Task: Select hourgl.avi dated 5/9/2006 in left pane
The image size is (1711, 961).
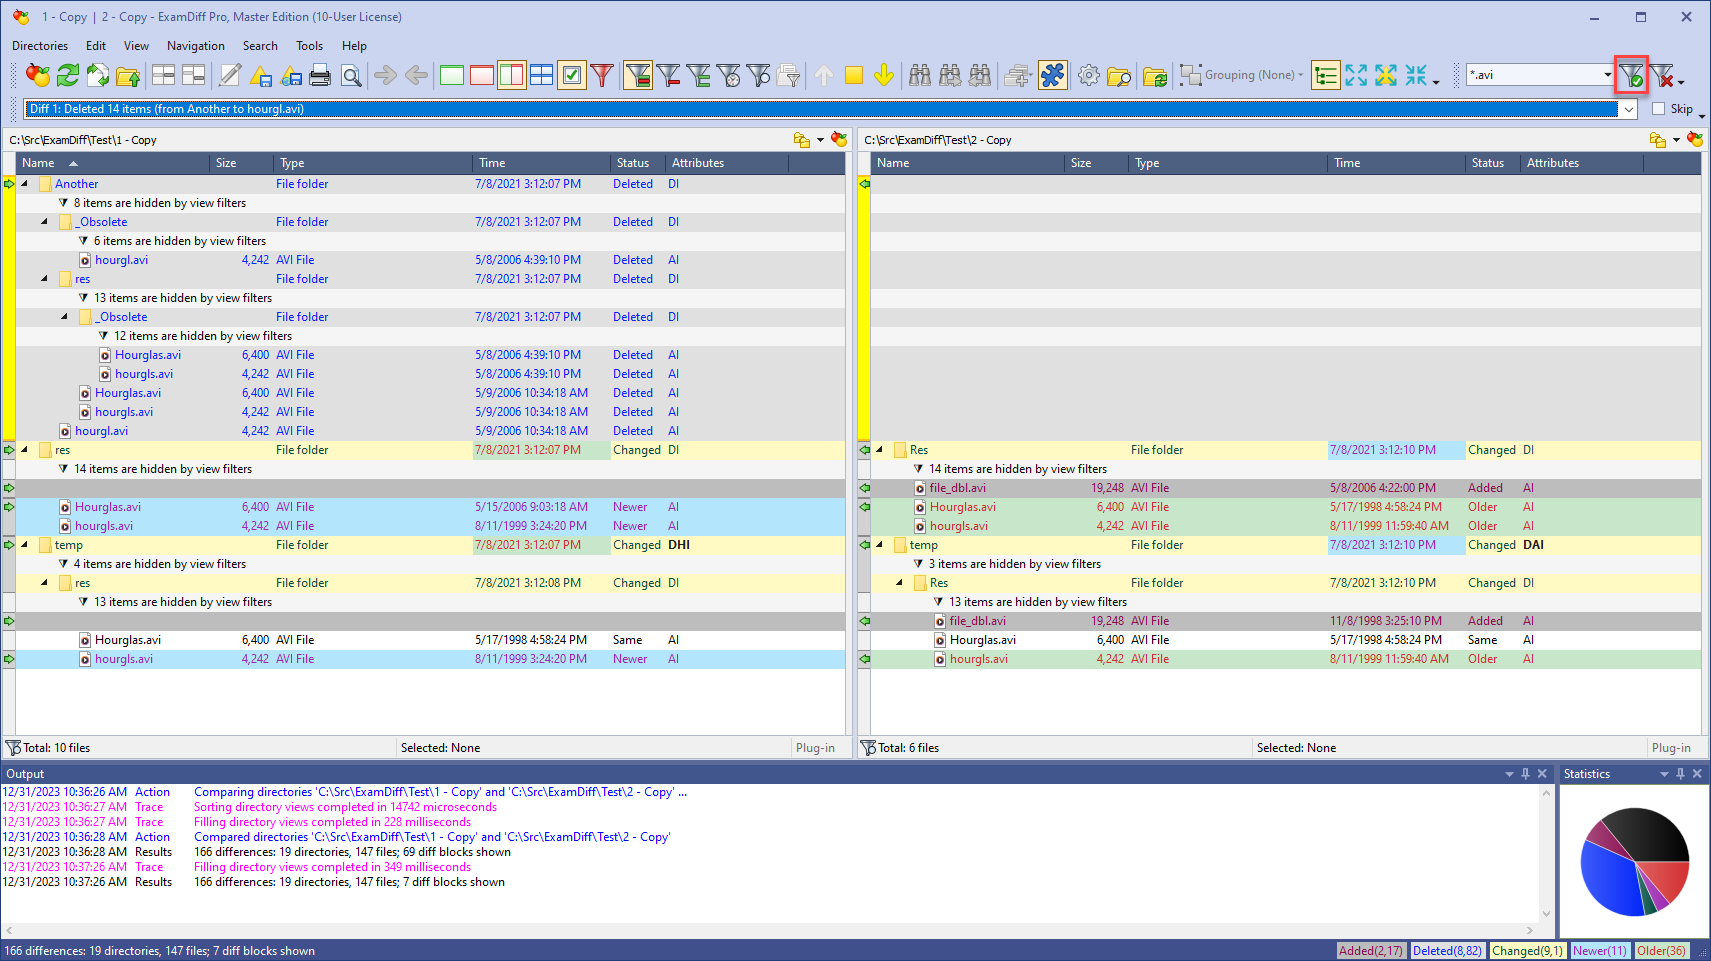Action: (x=430, y=431)
